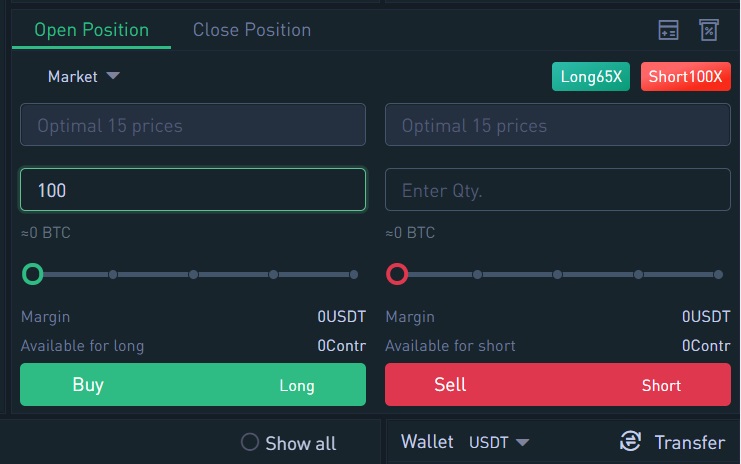Focus the long quantity field showing 100

(193, 189)
